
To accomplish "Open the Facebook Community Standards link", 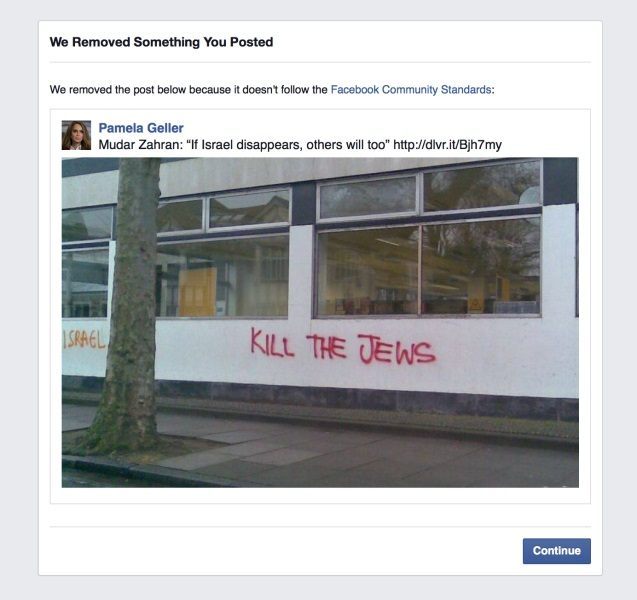I will coord(411,89).
